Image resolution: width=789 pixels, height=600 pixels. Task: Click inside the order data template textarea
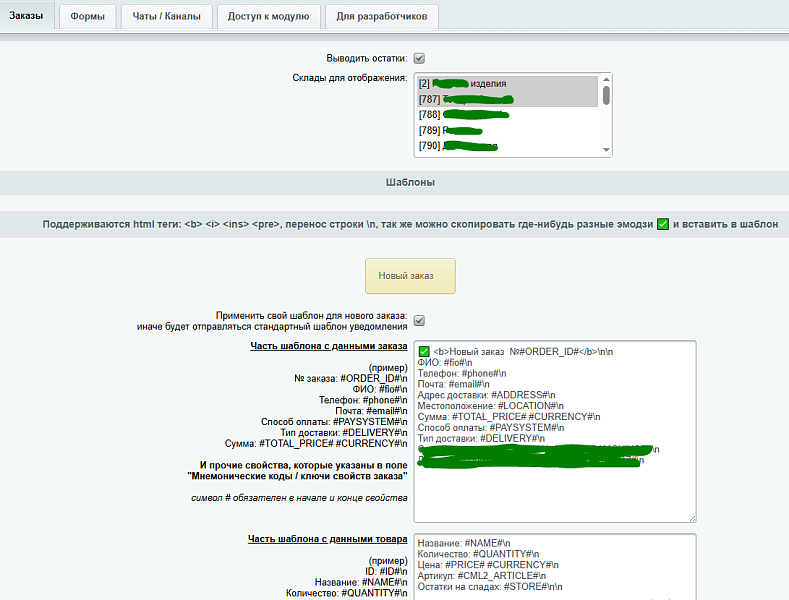(555, 431)
